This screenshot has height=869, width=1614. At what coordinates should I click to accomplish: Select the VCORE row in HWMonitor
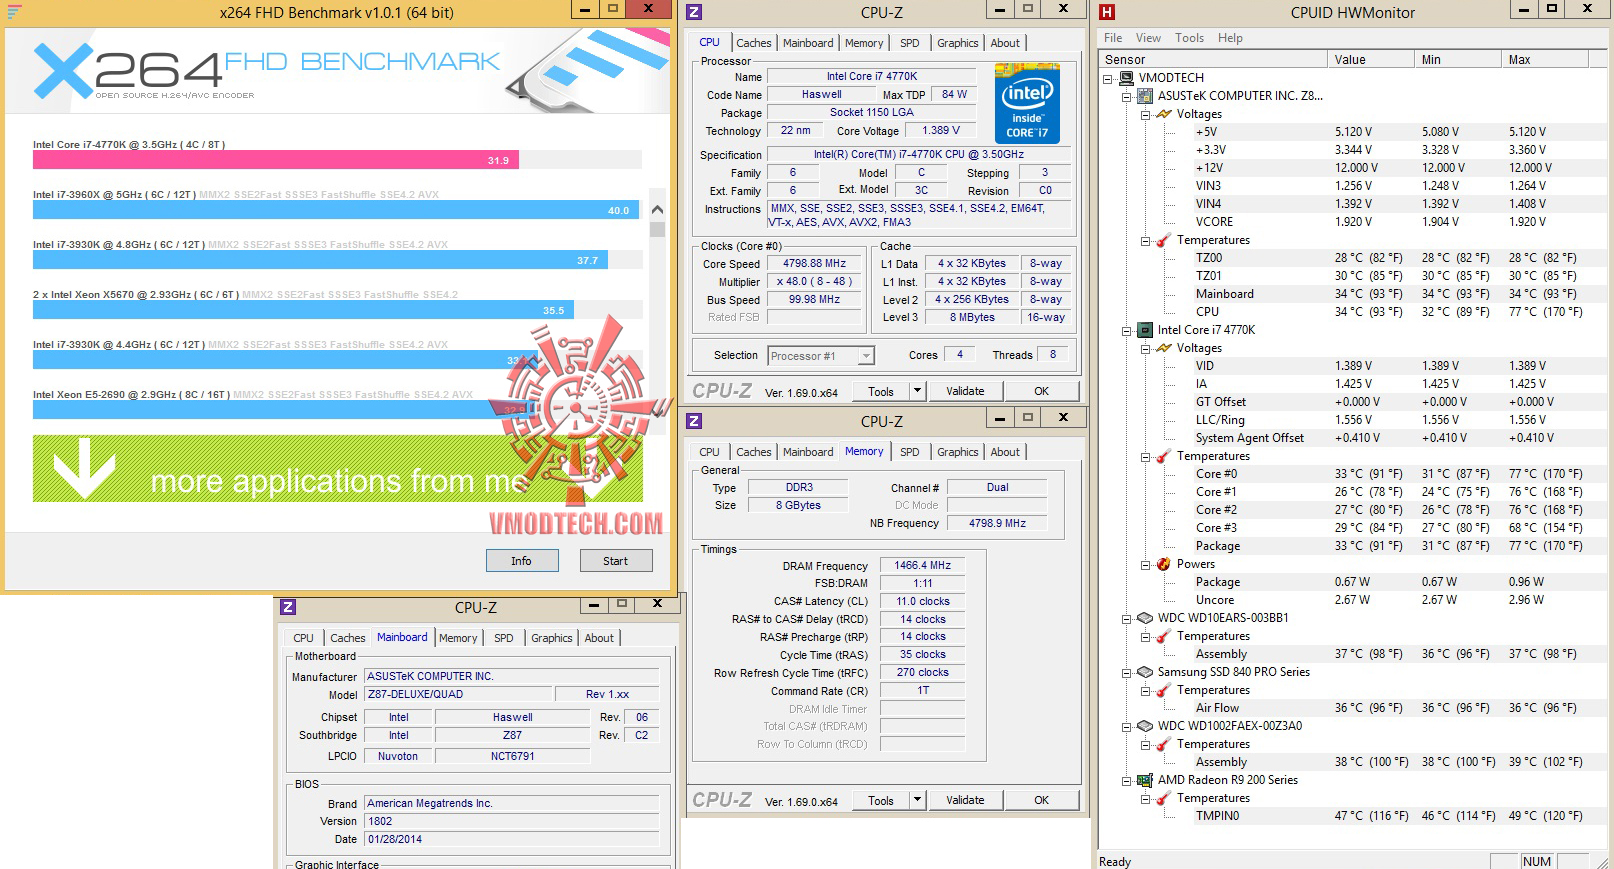coord(1354,222)
